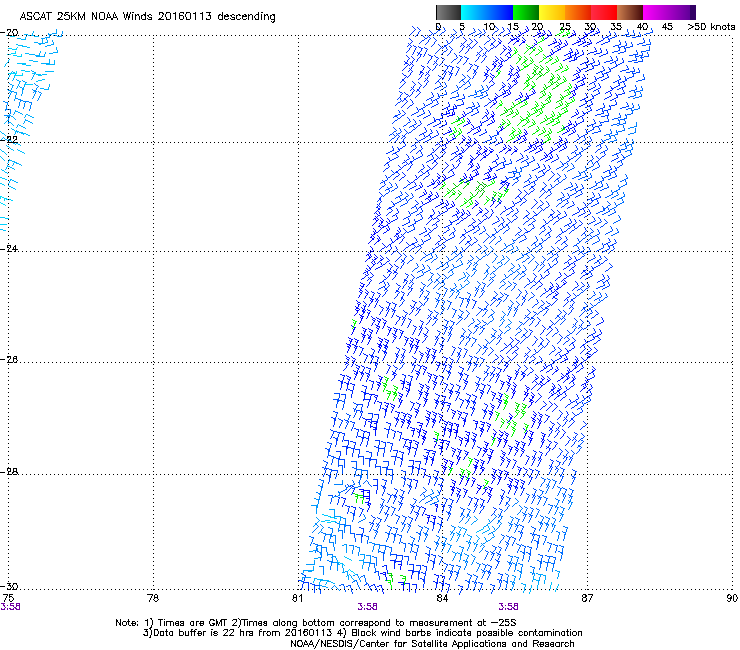Viewport: 740px width, 650px height.
Task: Click the "84" longitude axis label
Action: click(442, 599)
